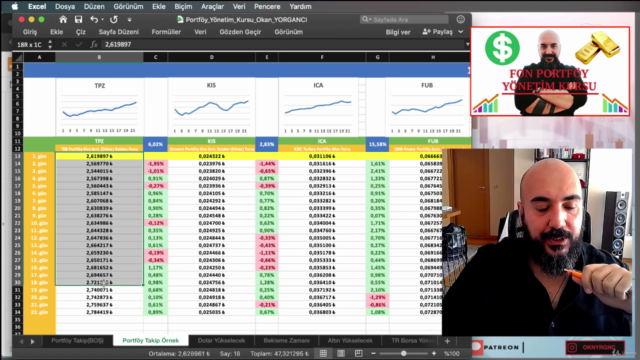640x360 pixels.
Task: Select the FUB line chart
Action: pyautogui.click(x=427, y=108)
